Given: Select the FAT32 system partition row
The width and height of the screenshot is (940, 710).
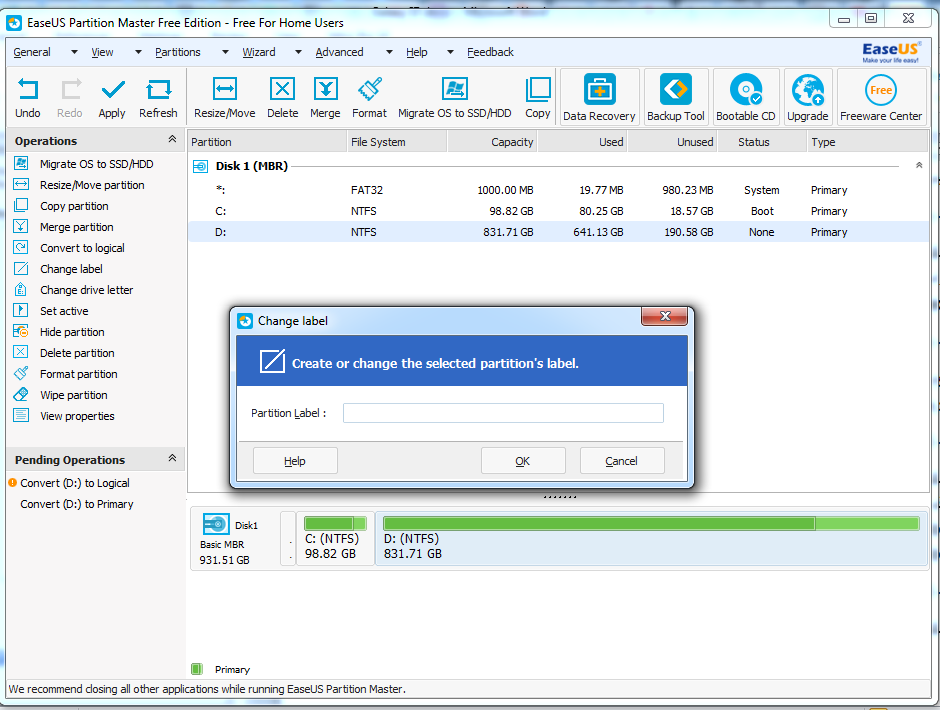Looking at the screenshot, I should point(558,190).
